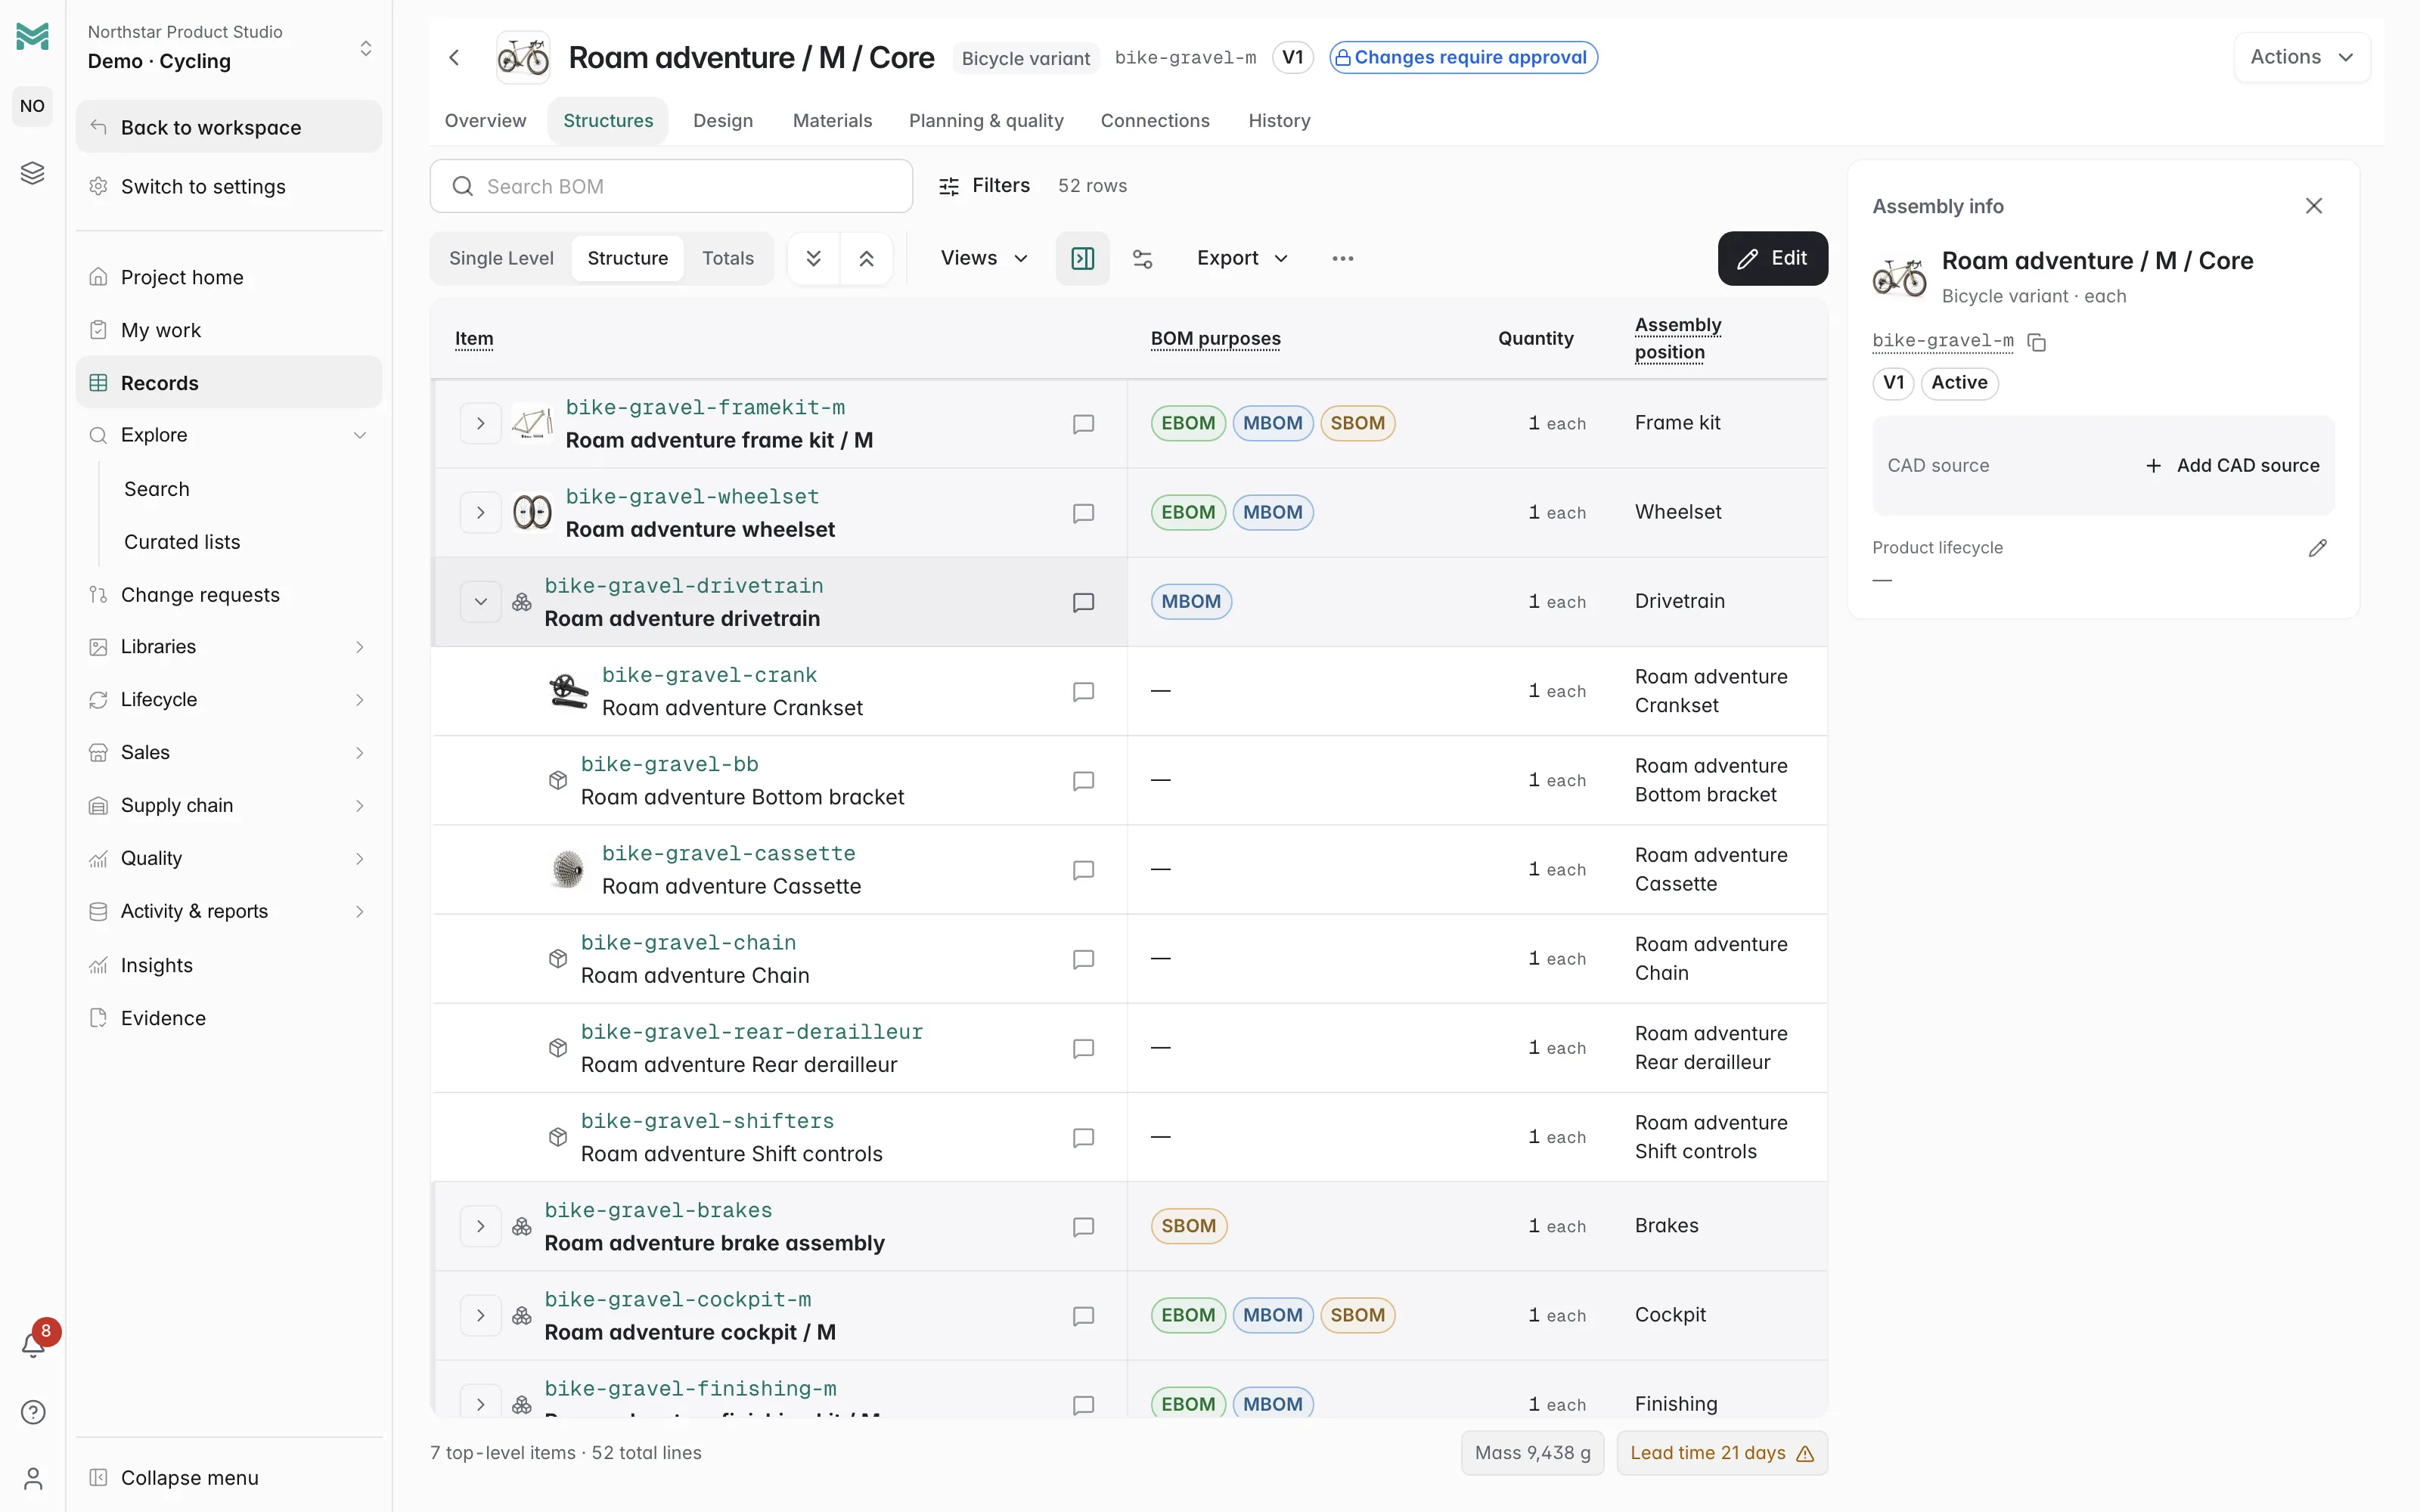
Task: Open the more options ellipsis menu
Action: [x=1342, y=258]
